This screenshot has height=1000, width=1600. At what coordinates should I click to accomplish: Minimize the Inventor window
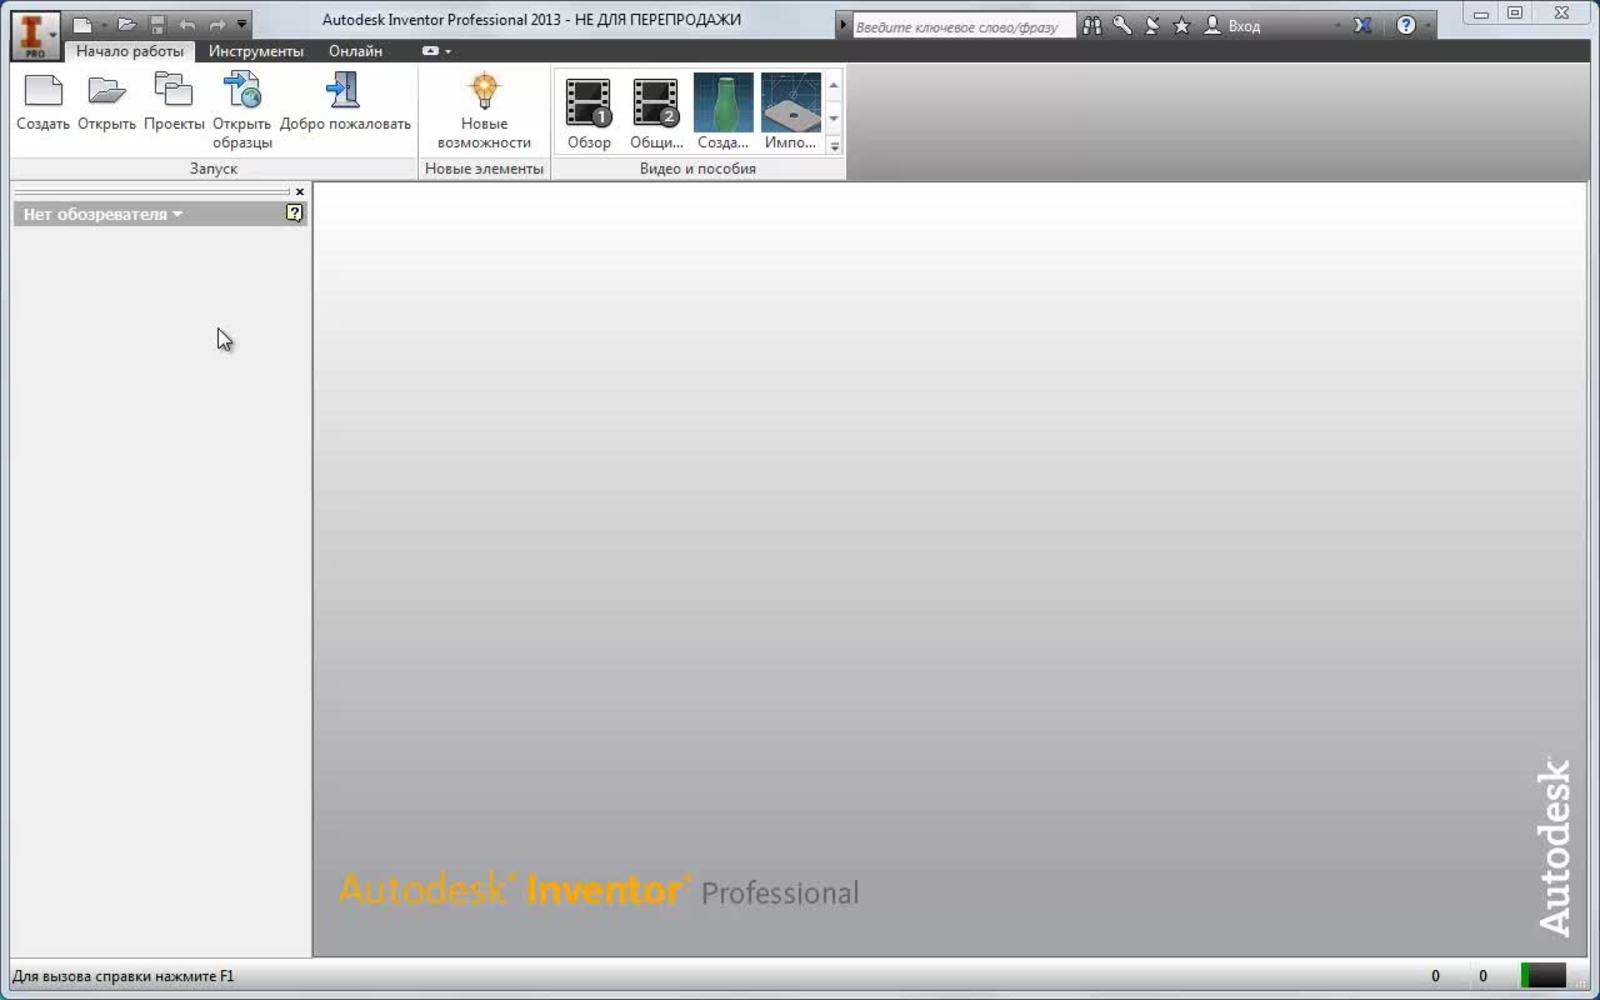coord(1481,14)
